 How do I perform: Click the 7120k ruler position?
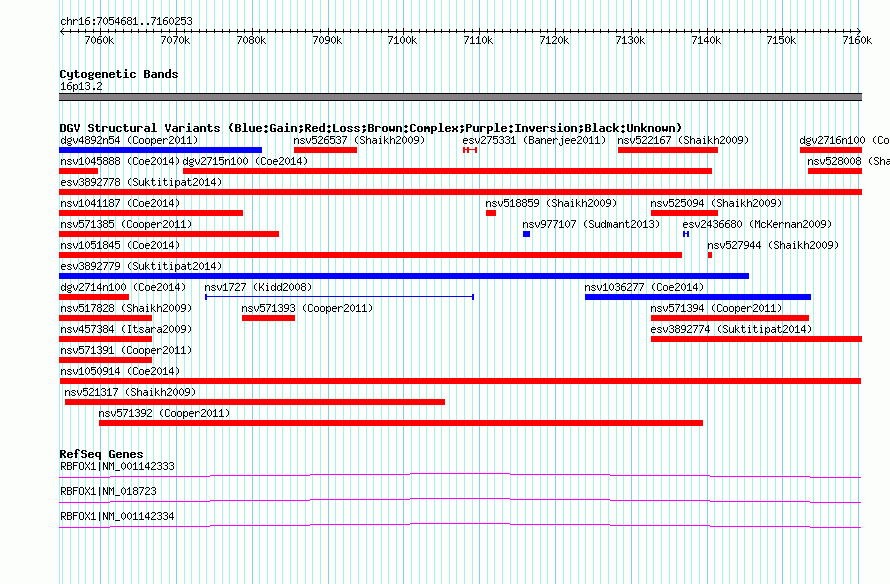(x=554, y=40)
